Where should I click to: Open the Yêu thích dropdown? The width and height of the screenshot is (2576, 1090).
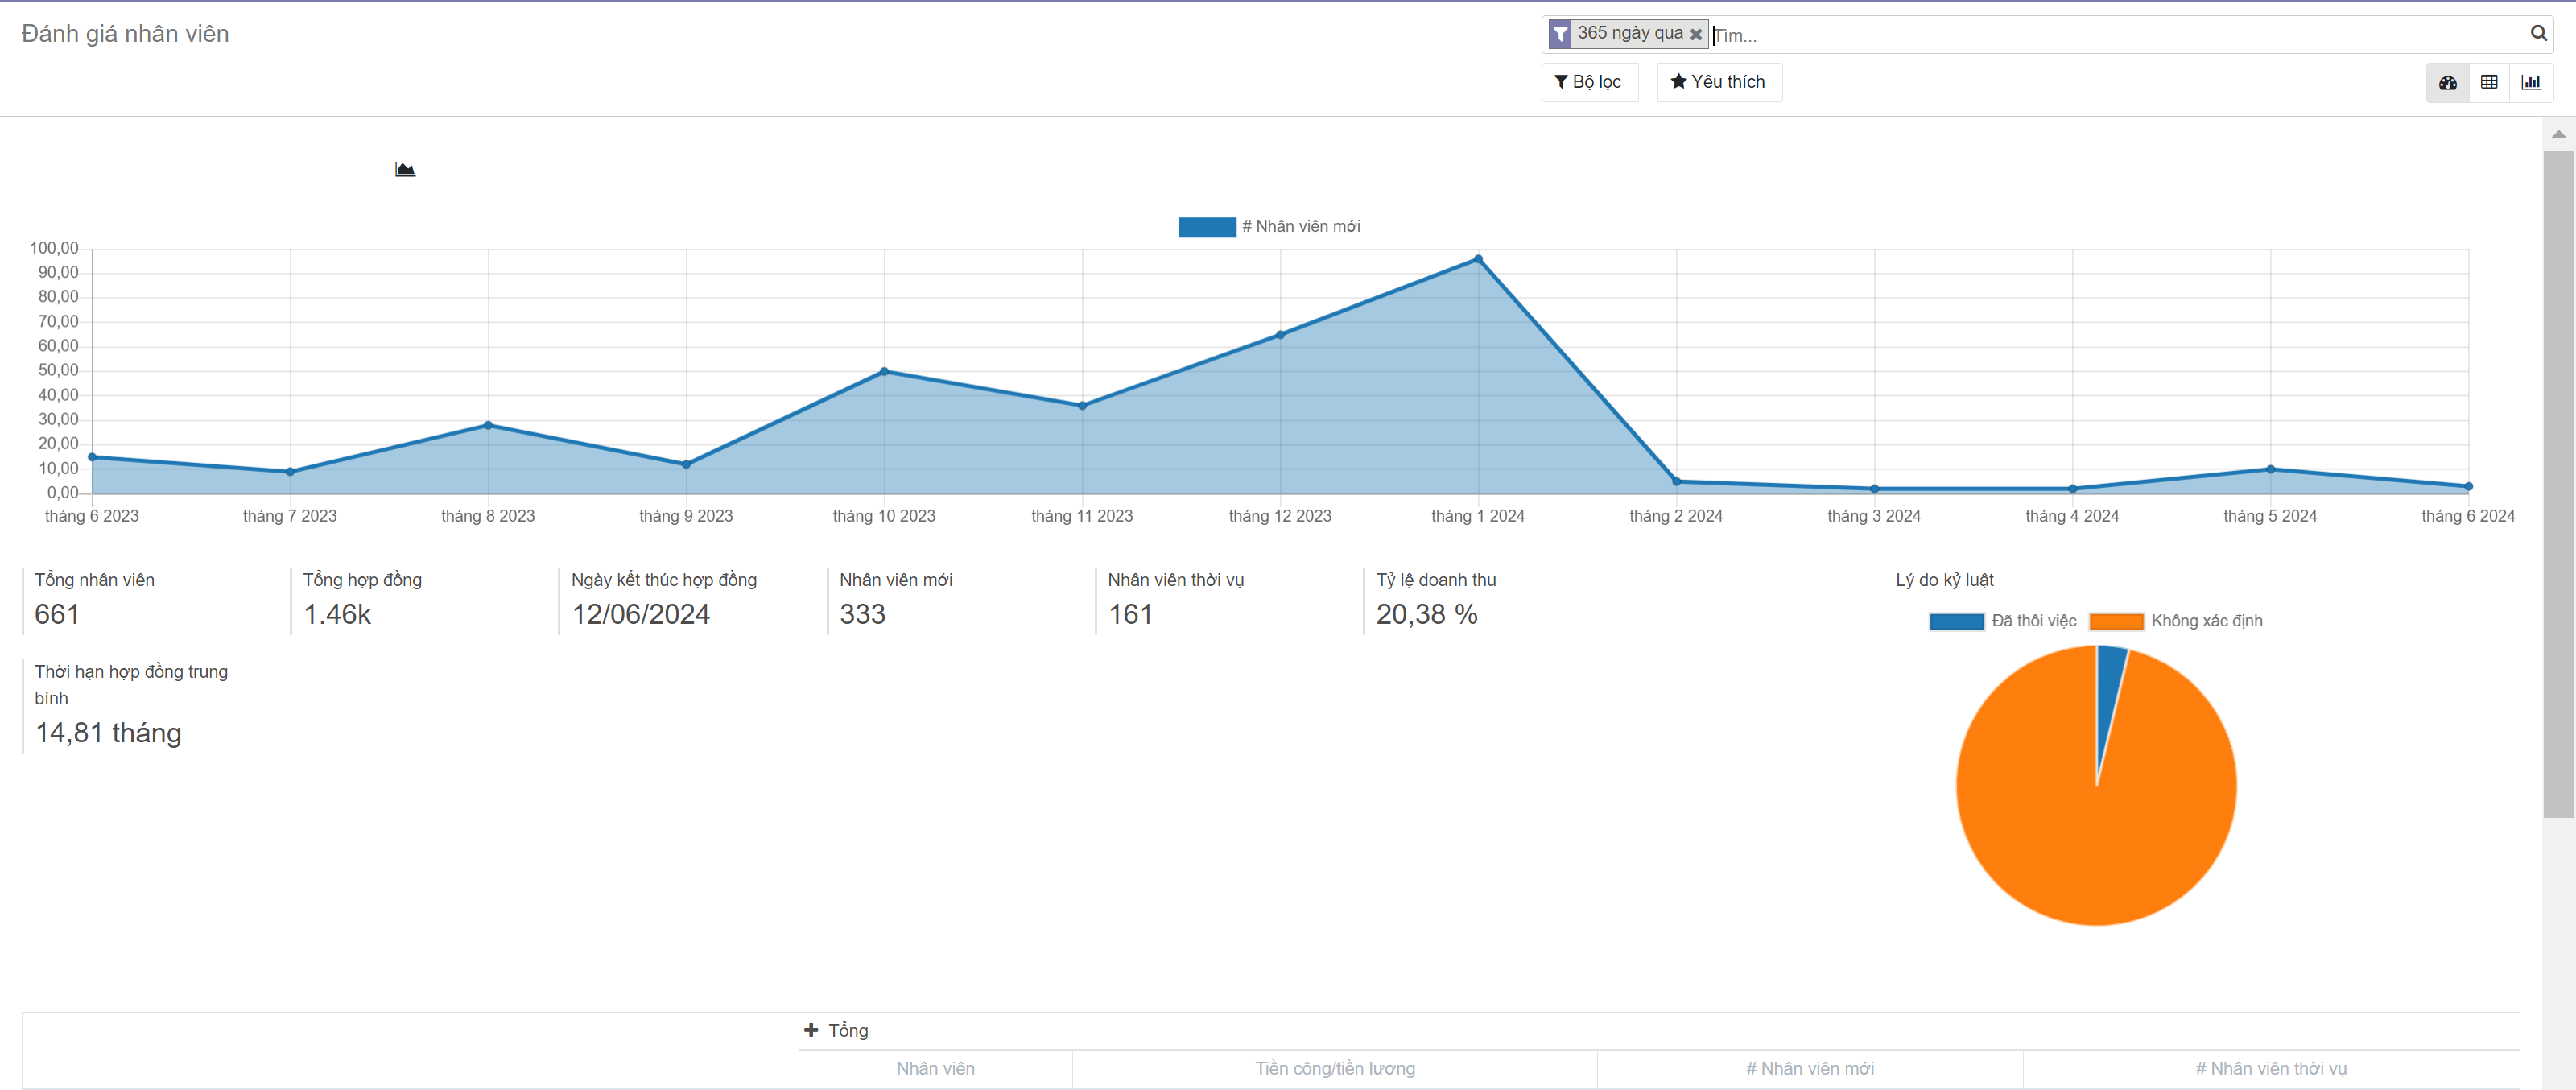point(1719,83)
